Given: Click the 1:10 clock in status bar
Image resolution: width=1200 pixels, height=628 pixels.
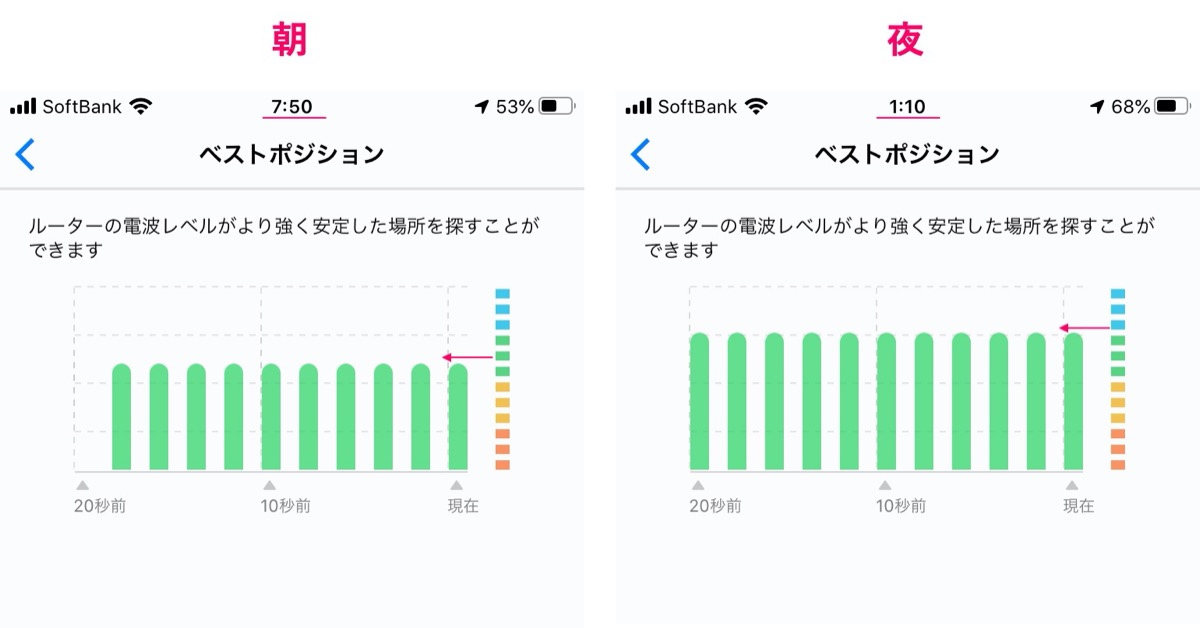Looking at the screenshot, I should coord(907,106).
